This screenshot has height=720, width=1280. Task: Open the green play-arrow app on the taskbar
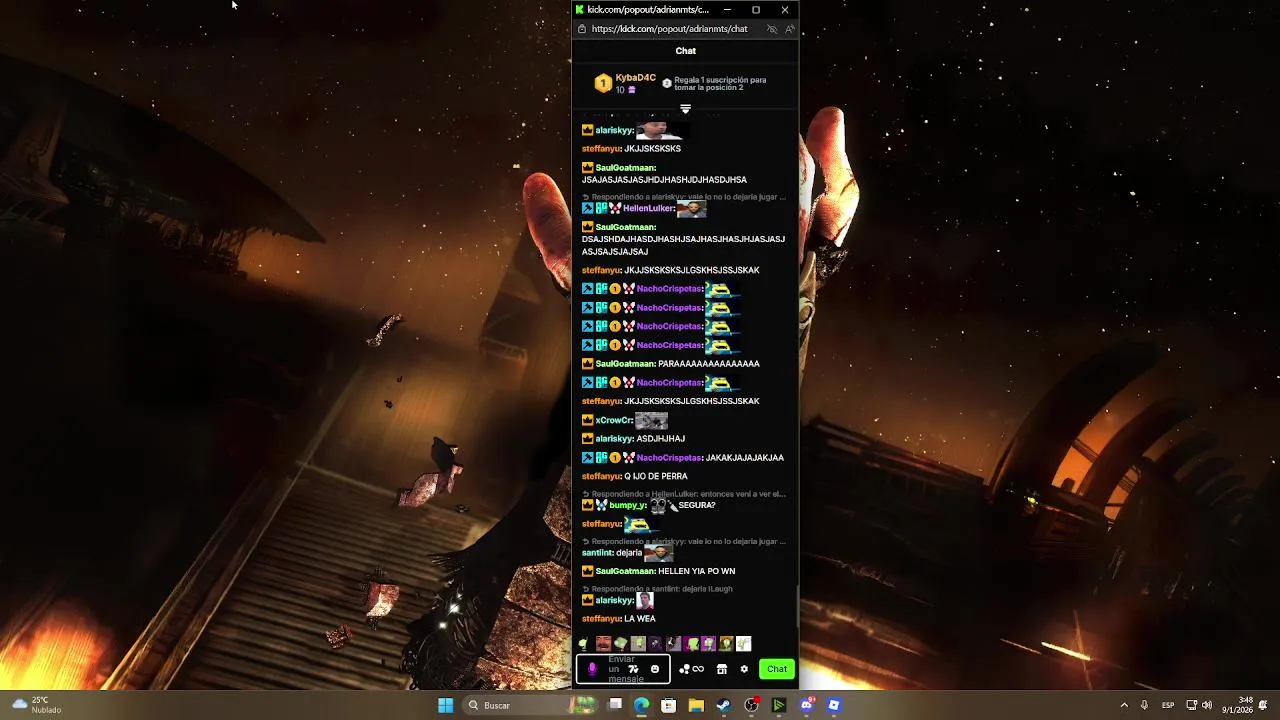pyautogui.click(x=778, y=705)
